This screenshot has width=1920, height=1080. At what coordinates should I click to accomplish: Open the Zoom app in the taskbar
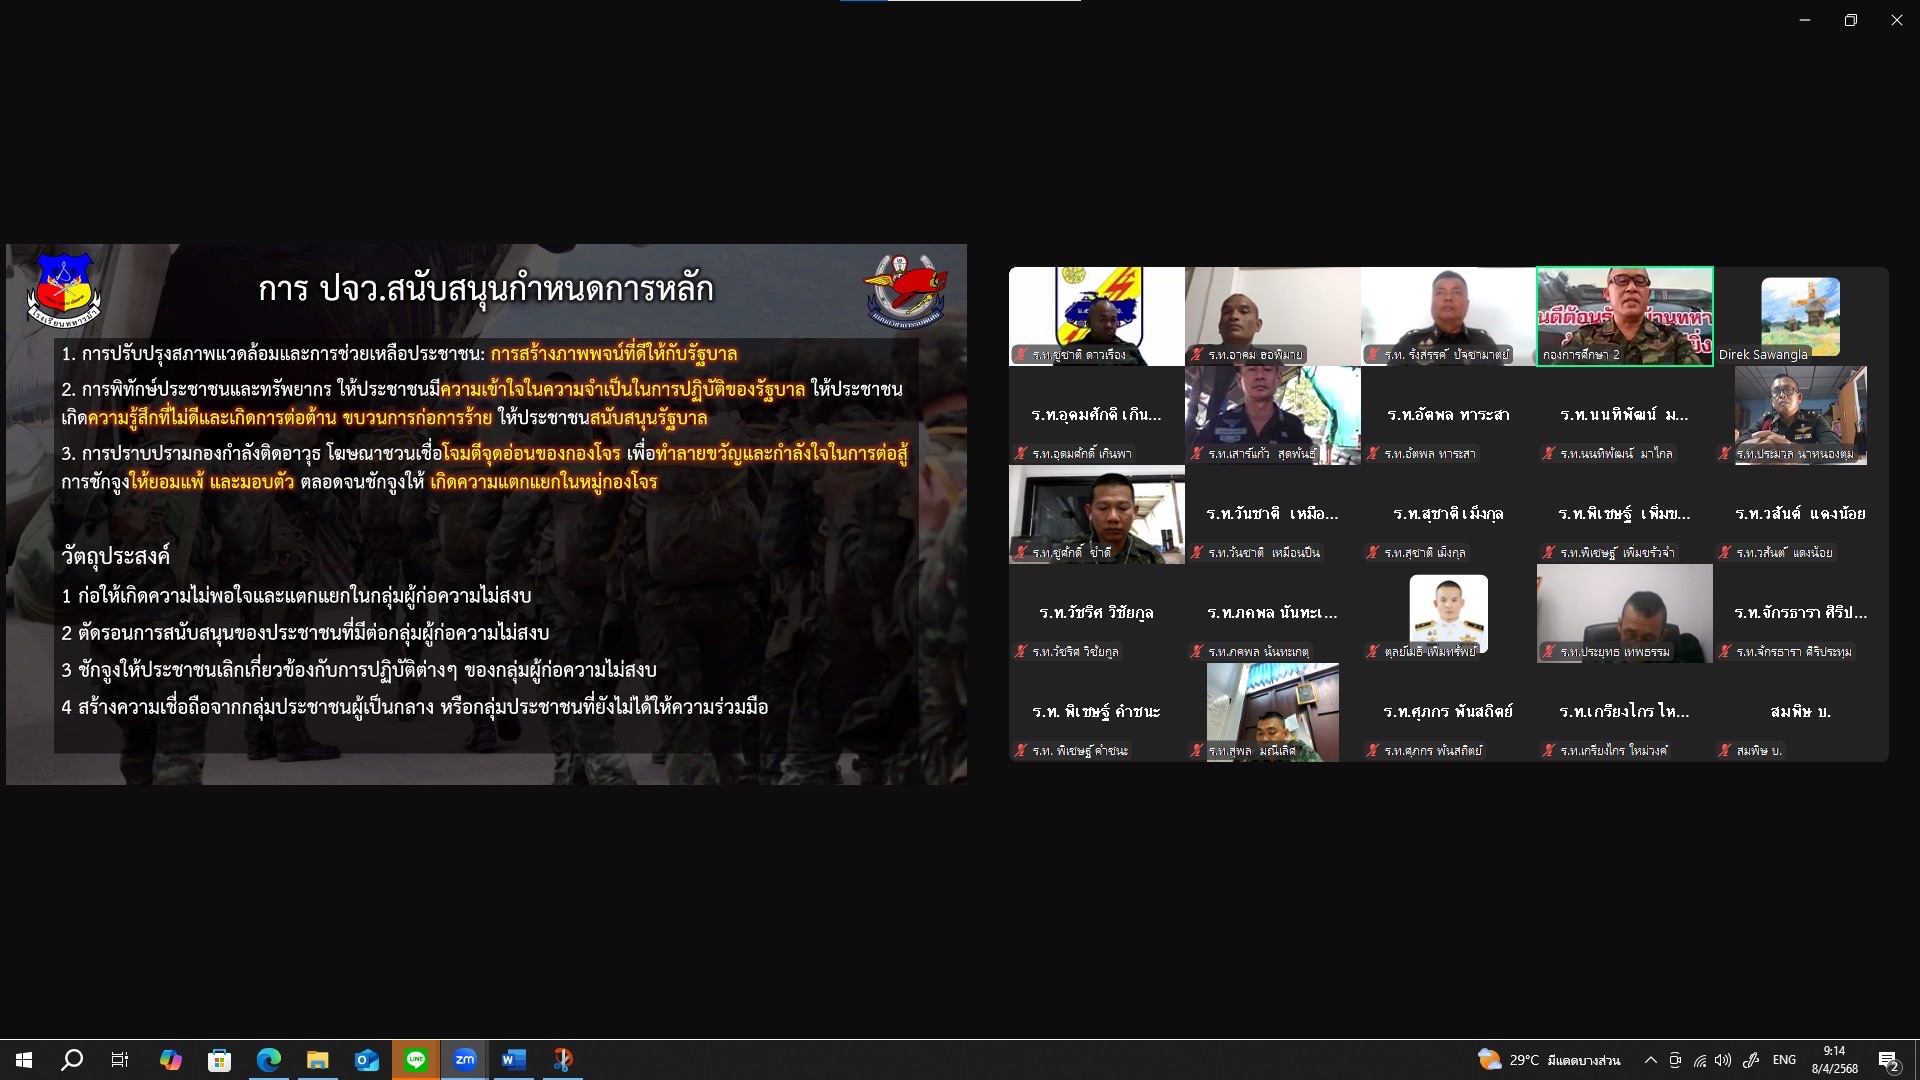[x=465, y=1060]
